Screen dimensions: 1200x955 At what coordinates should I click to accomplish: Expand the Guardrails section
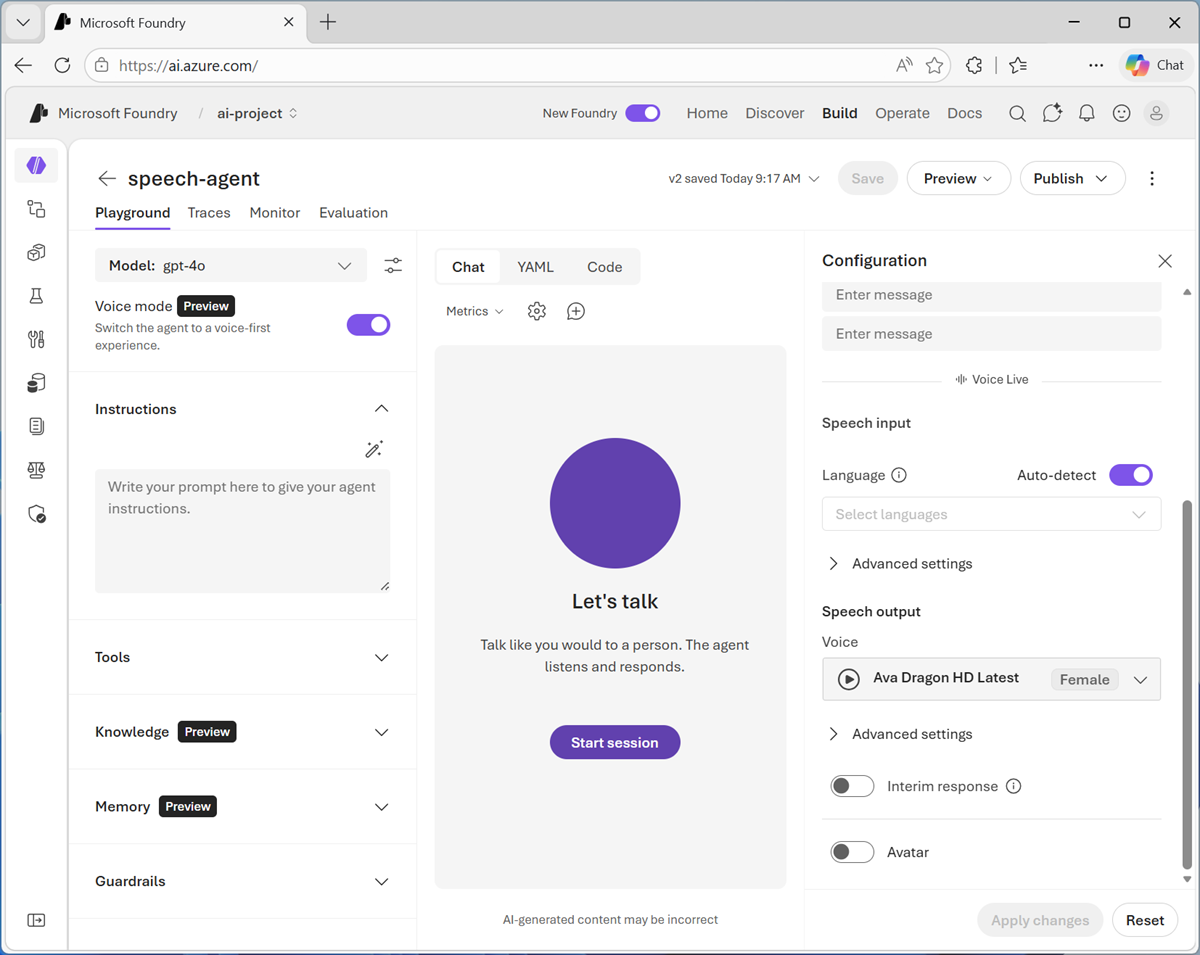[x=381, y=882]
